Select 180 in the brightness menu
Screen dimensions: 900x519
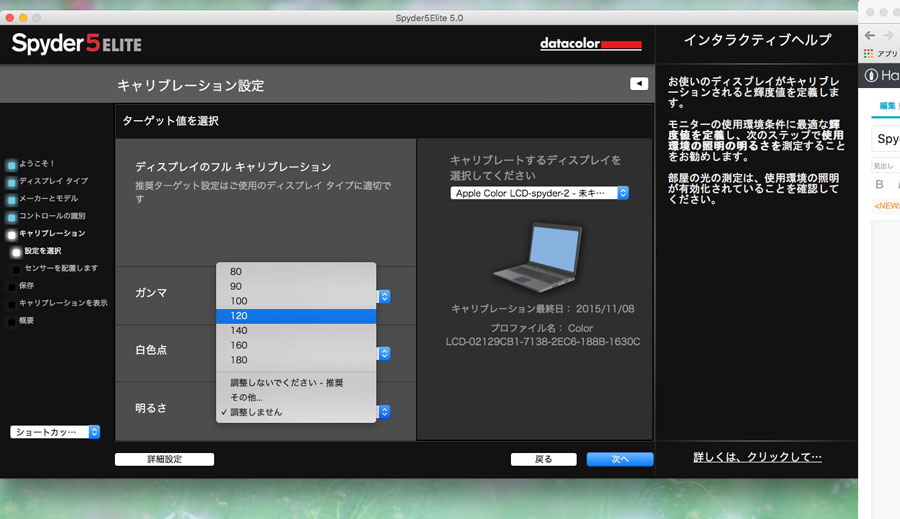pos(296,361)
